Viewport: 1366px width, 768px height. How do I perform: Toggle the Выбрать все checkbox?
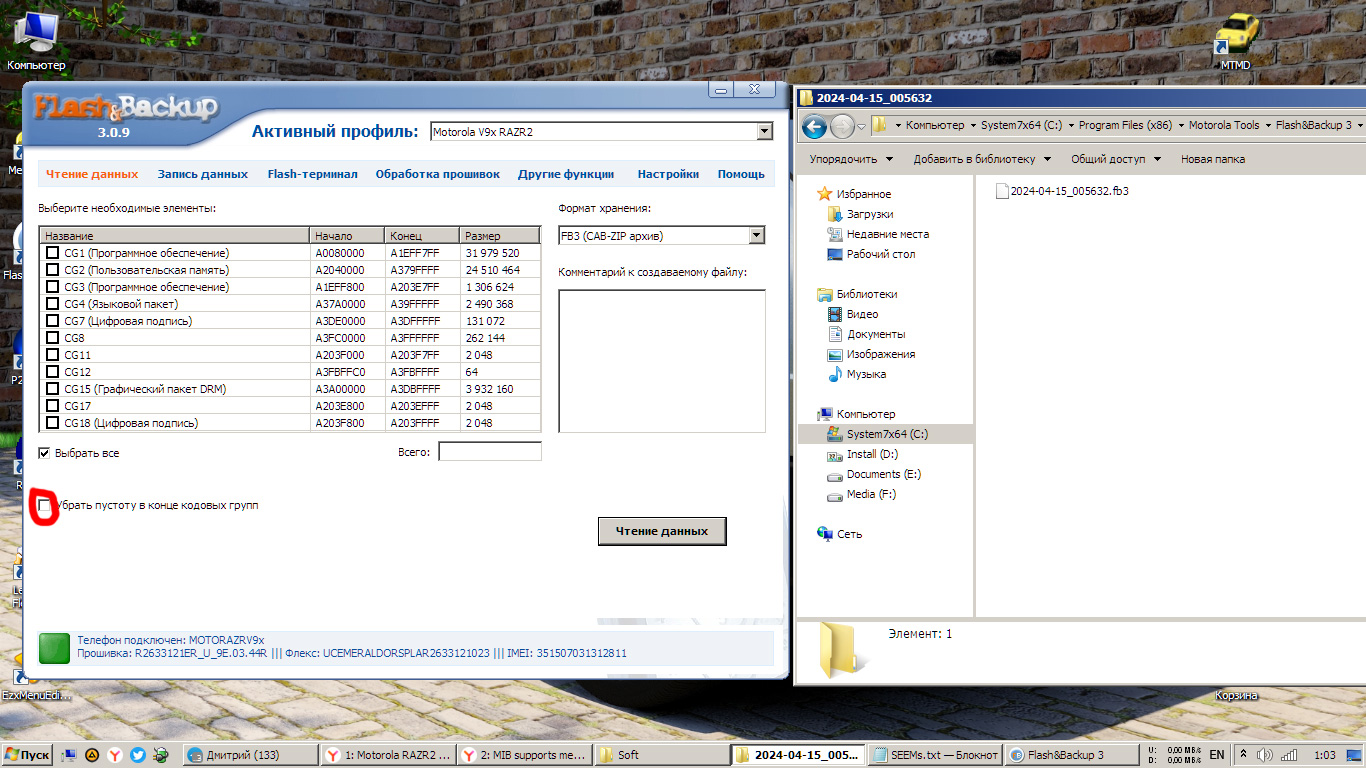point(44,453)
